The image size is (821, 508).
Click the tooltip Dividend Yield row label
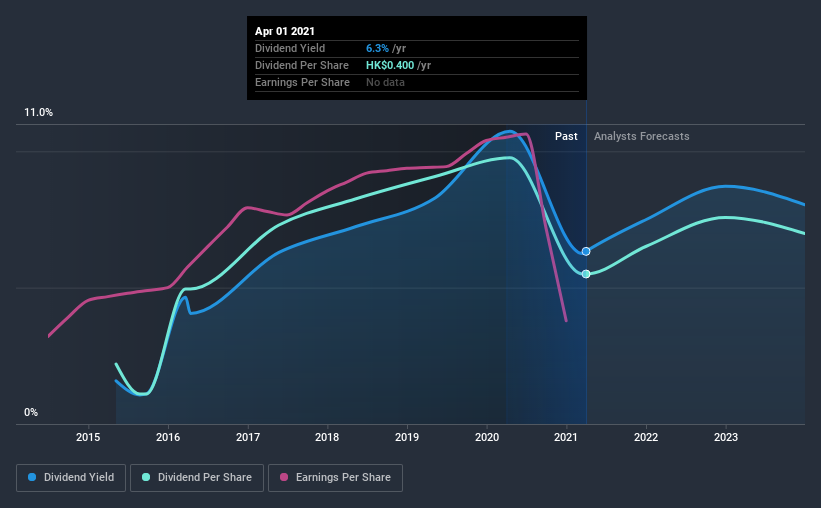[290, 48]
